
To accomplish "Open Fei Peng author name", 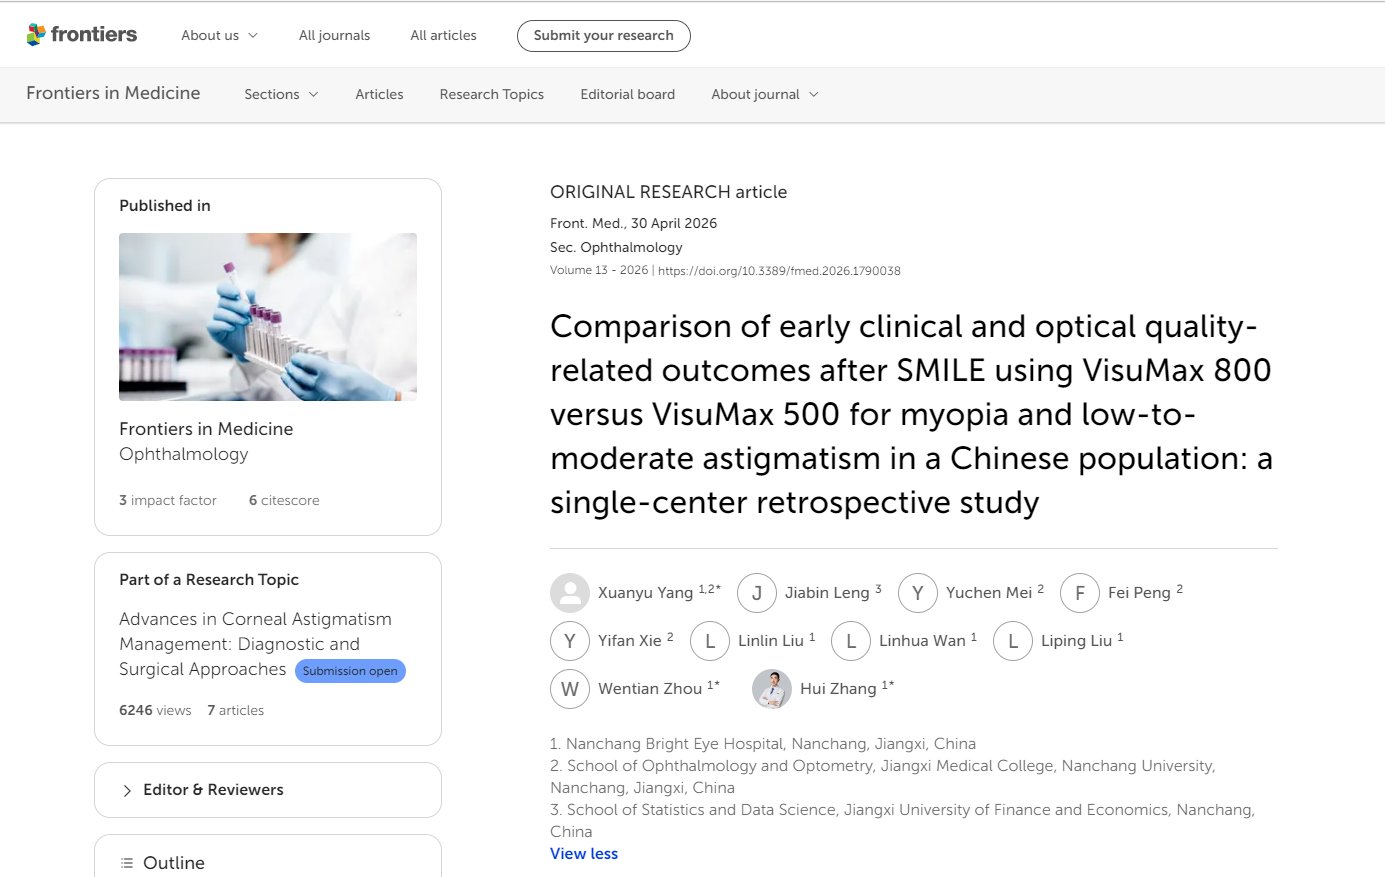I will 1139,593.
